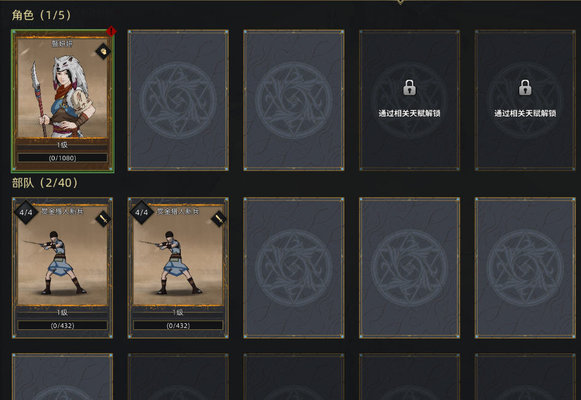Click the third empty troop slot
Image resolution: width=581 pixels, height=400 pixels.
(294, 268)
